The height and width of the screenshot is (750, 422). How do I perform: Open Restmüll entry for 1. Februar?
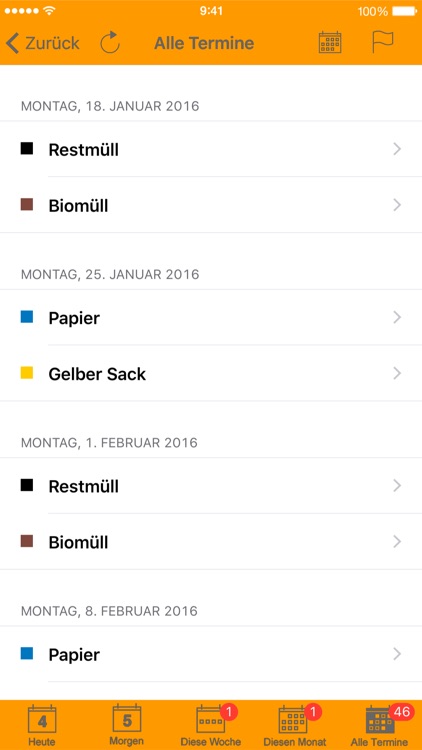tap(211, 486)
